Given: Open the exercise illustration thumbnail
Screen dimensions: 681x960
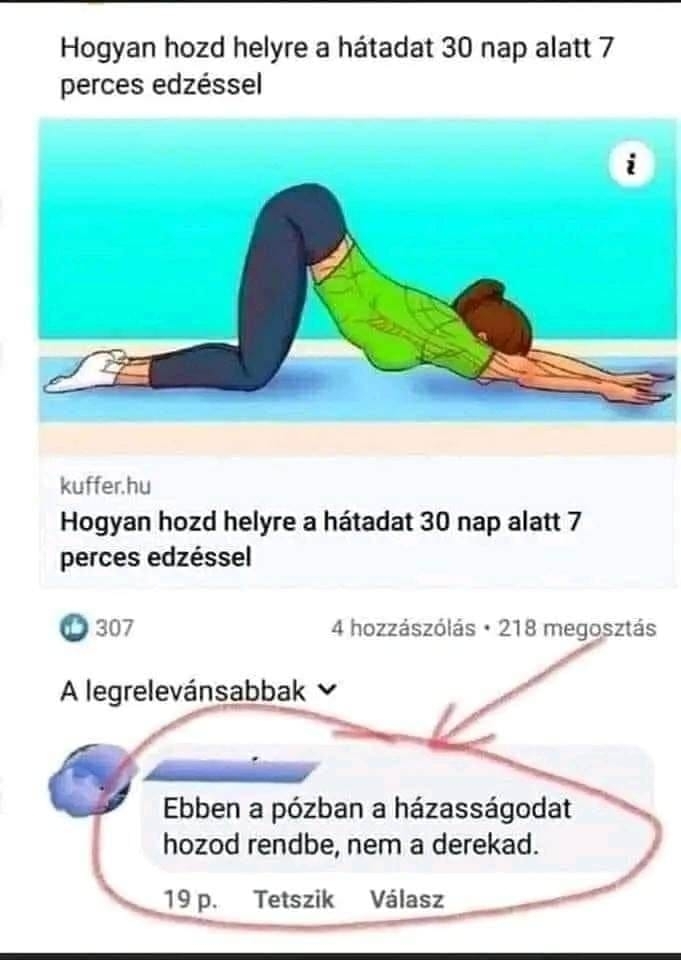Looking at the screenshot, I should pos(358,286).
